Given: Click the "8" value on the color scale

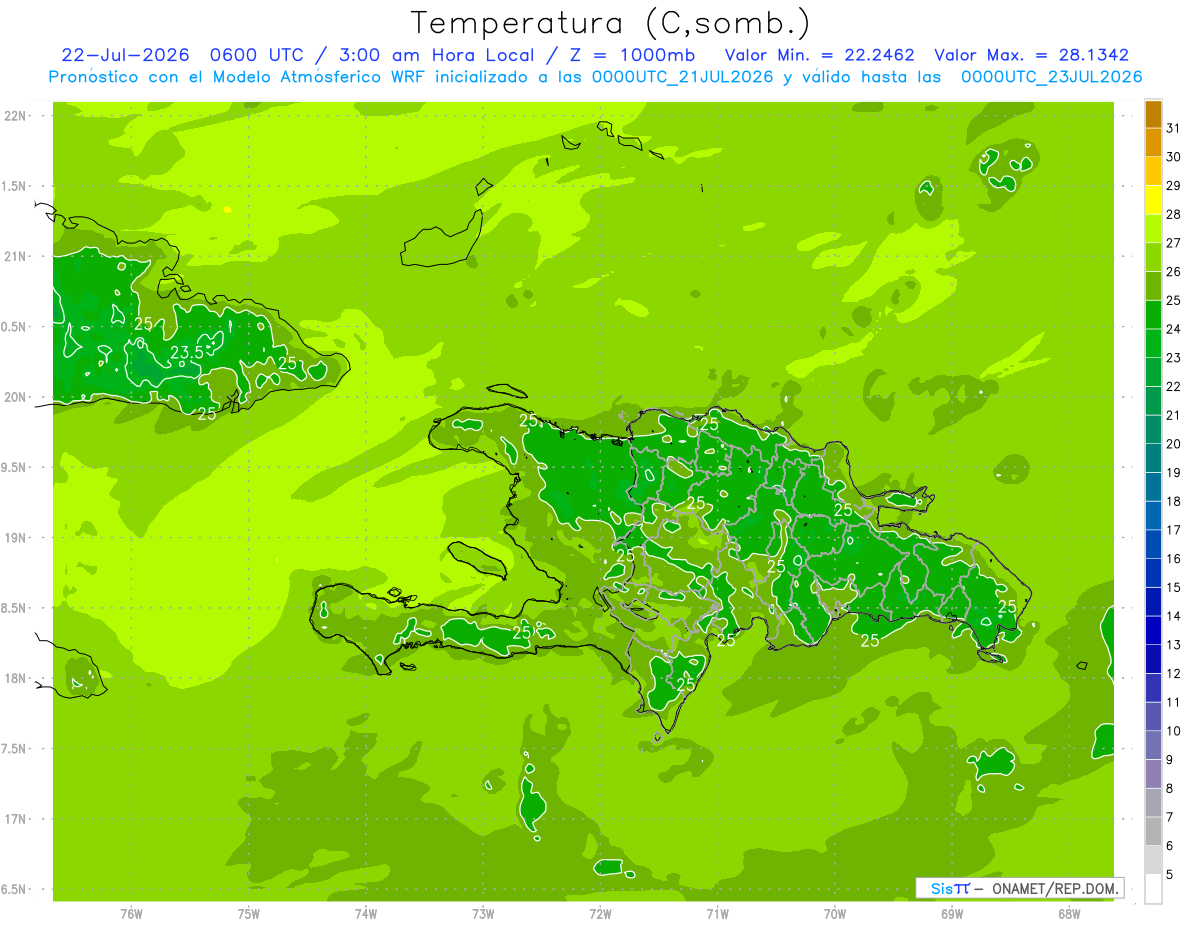Looking at the screenshot, I should pos(1170,788).
